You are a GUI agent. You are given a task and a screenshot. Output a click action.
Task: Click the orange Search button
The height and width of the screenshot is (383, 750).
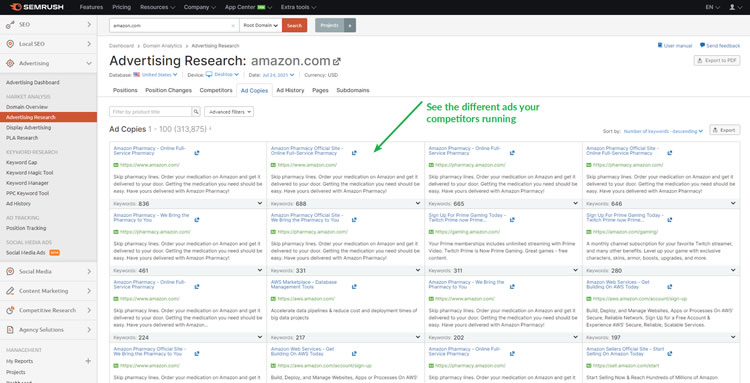point(295,25)
